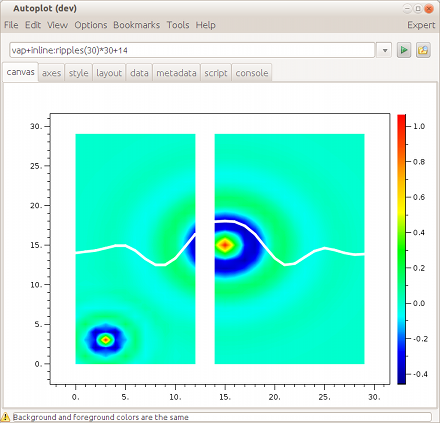Screen dimensions: 440x423
Task: Open the File menu
Action: (11, 25)
